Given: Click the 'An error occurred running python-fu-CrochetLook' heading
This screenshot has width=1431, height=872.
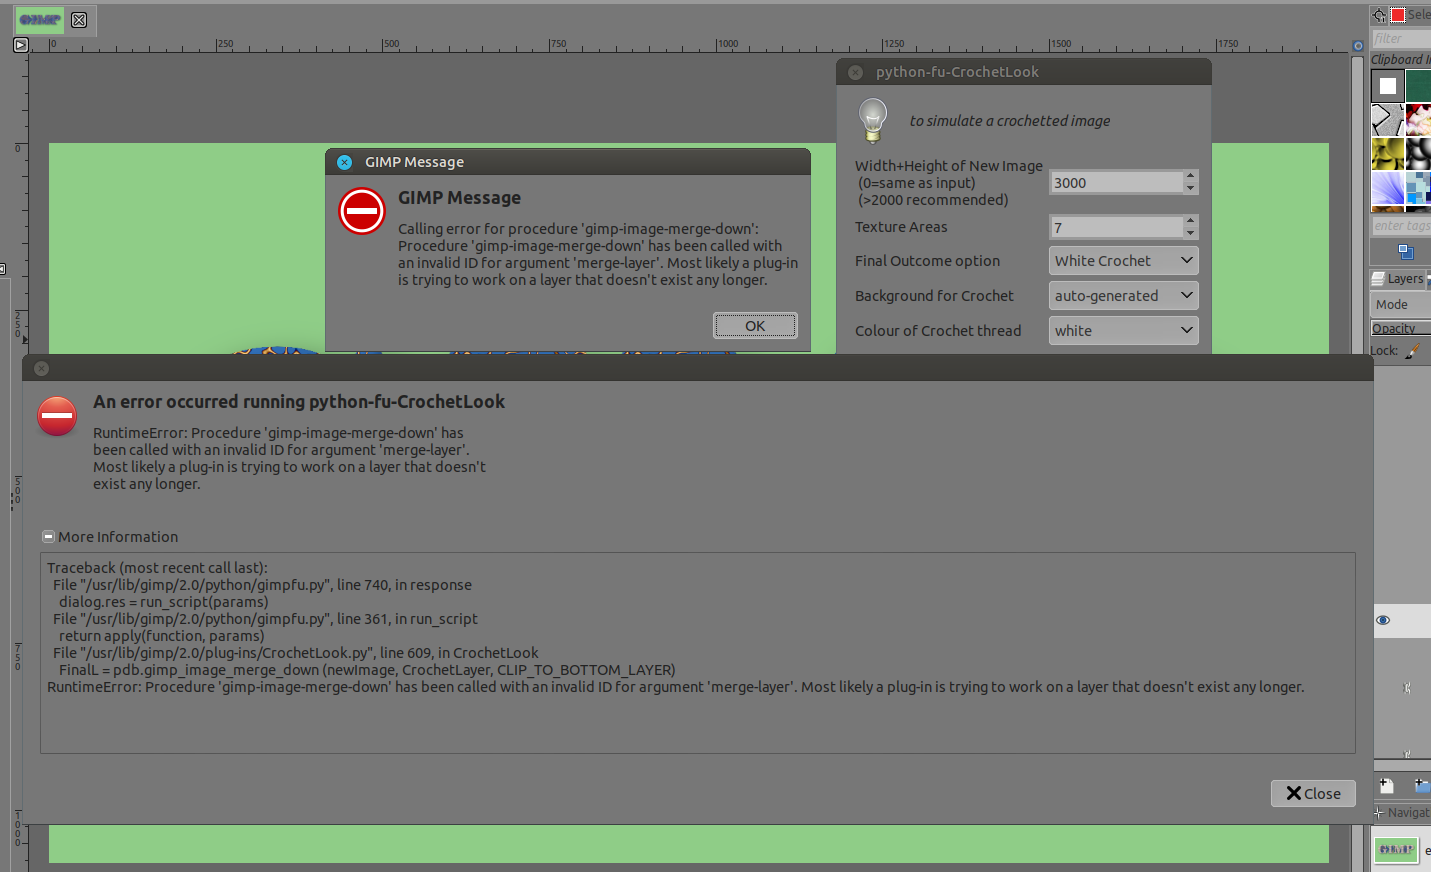Looking at the screenshot, I should click(x=299, y=402).
